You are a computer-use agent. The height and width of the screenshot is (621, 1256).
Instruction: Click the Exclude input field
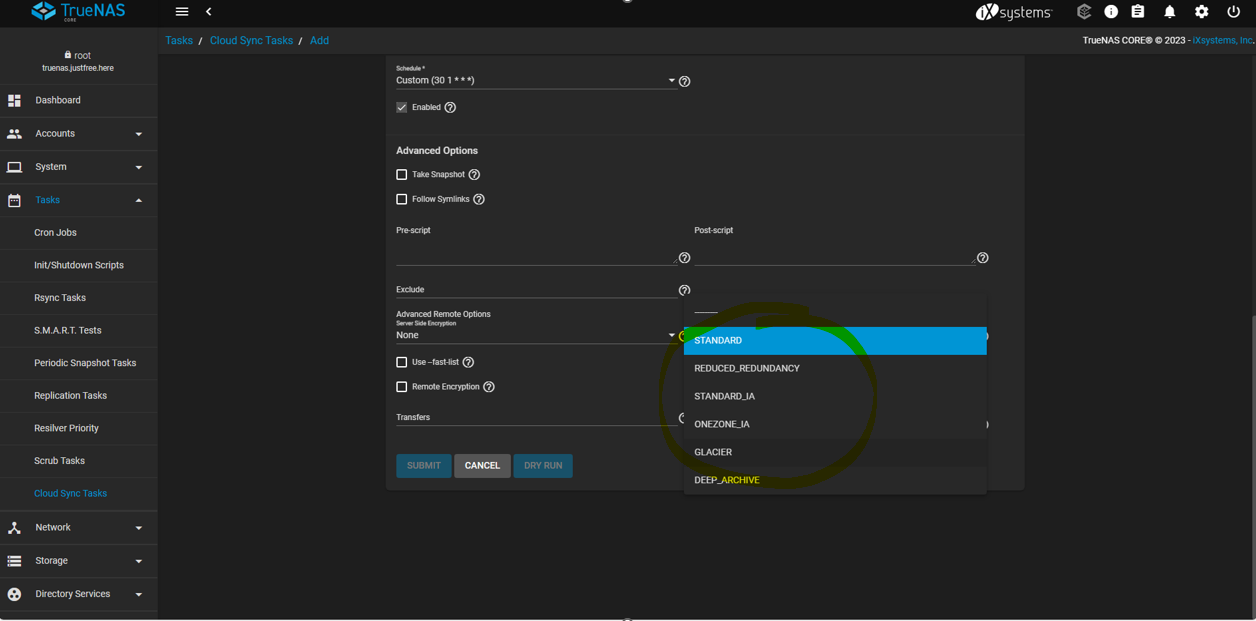coord(535,290)
